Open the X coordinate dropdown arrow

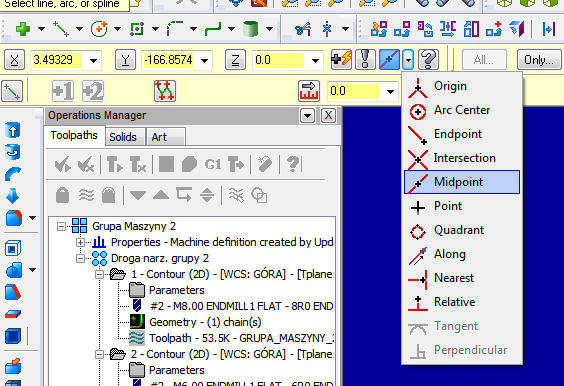coord(93,60)
